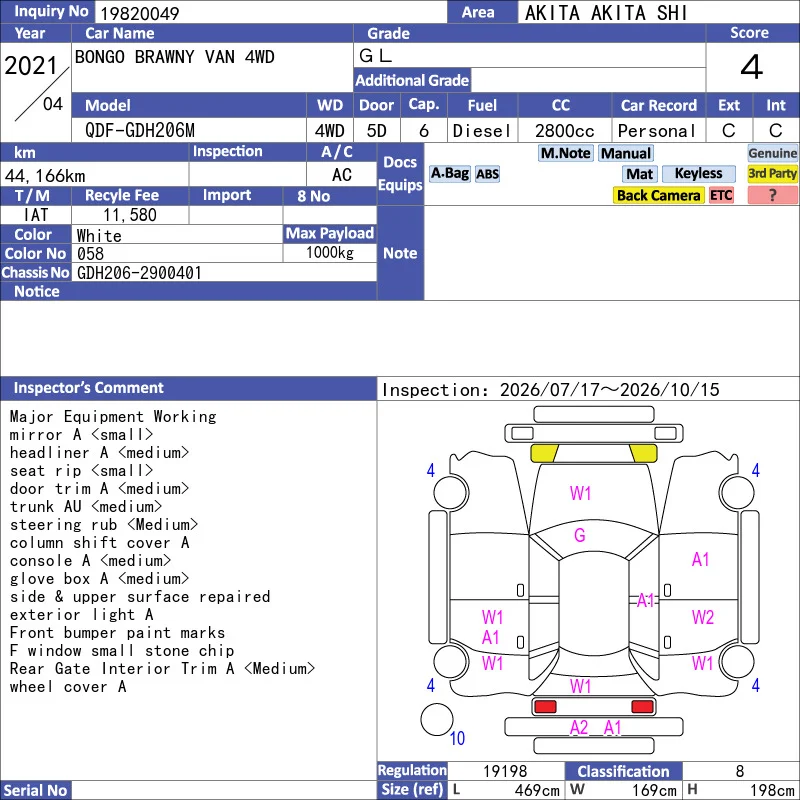Click the chassis number GDH206-2900401
This screenshot has width=800, height=800.
(x=139, y=273)
